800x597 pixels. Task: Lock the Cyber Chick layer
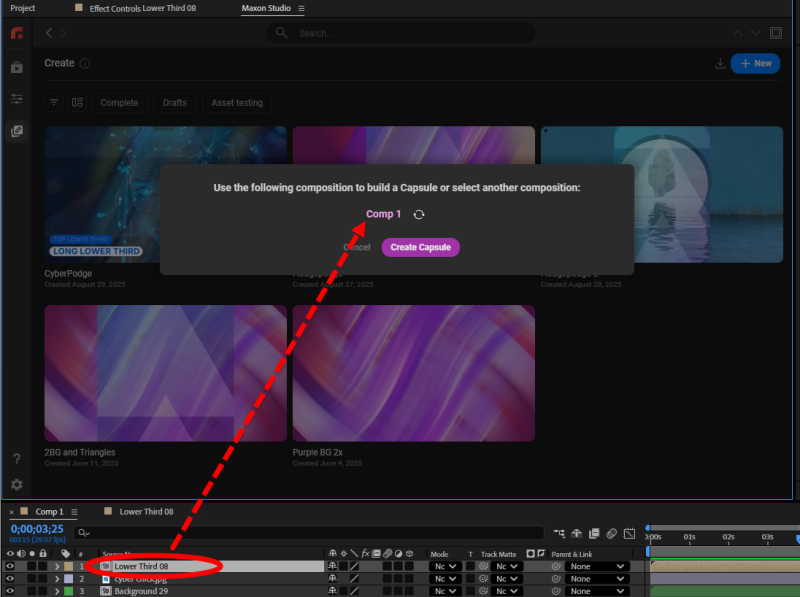tap(42, 578)
